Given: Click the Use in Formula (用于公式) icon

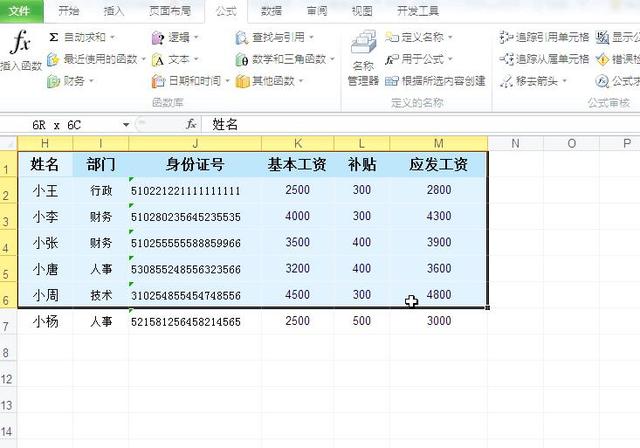Looking at the screenshot, I should (x=392, y=60).
